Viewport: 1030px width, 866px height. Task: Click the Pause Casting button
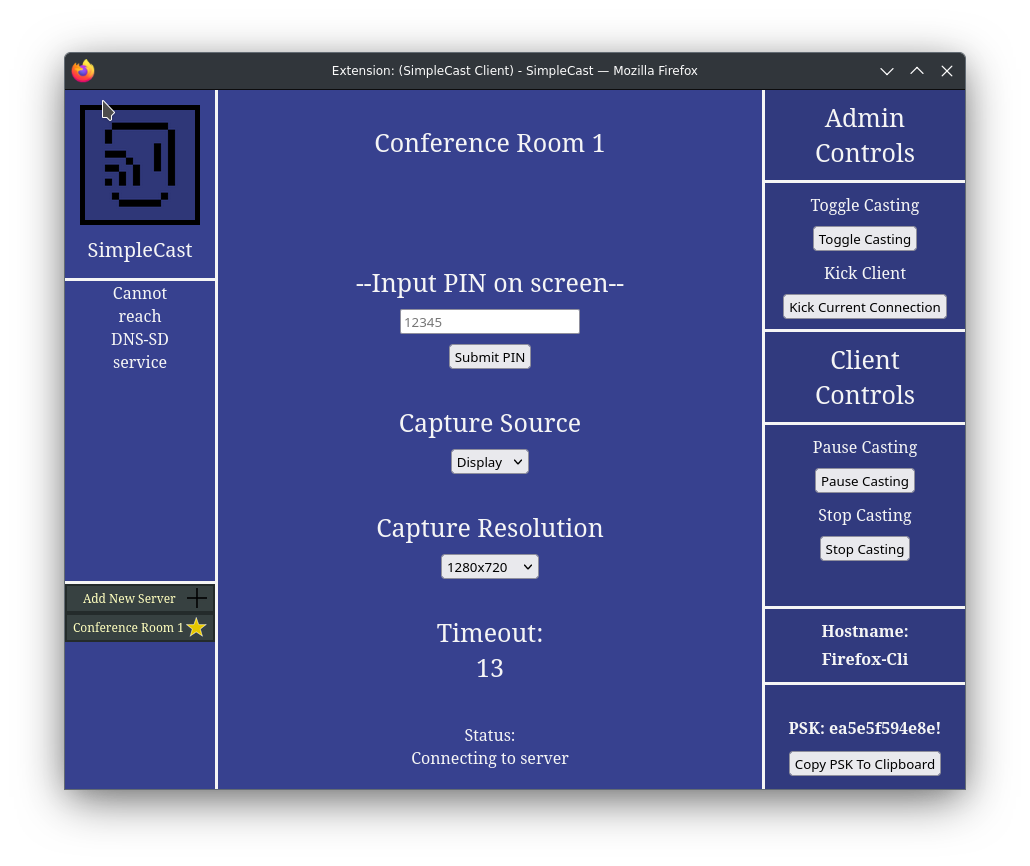(x=864, y=481)
